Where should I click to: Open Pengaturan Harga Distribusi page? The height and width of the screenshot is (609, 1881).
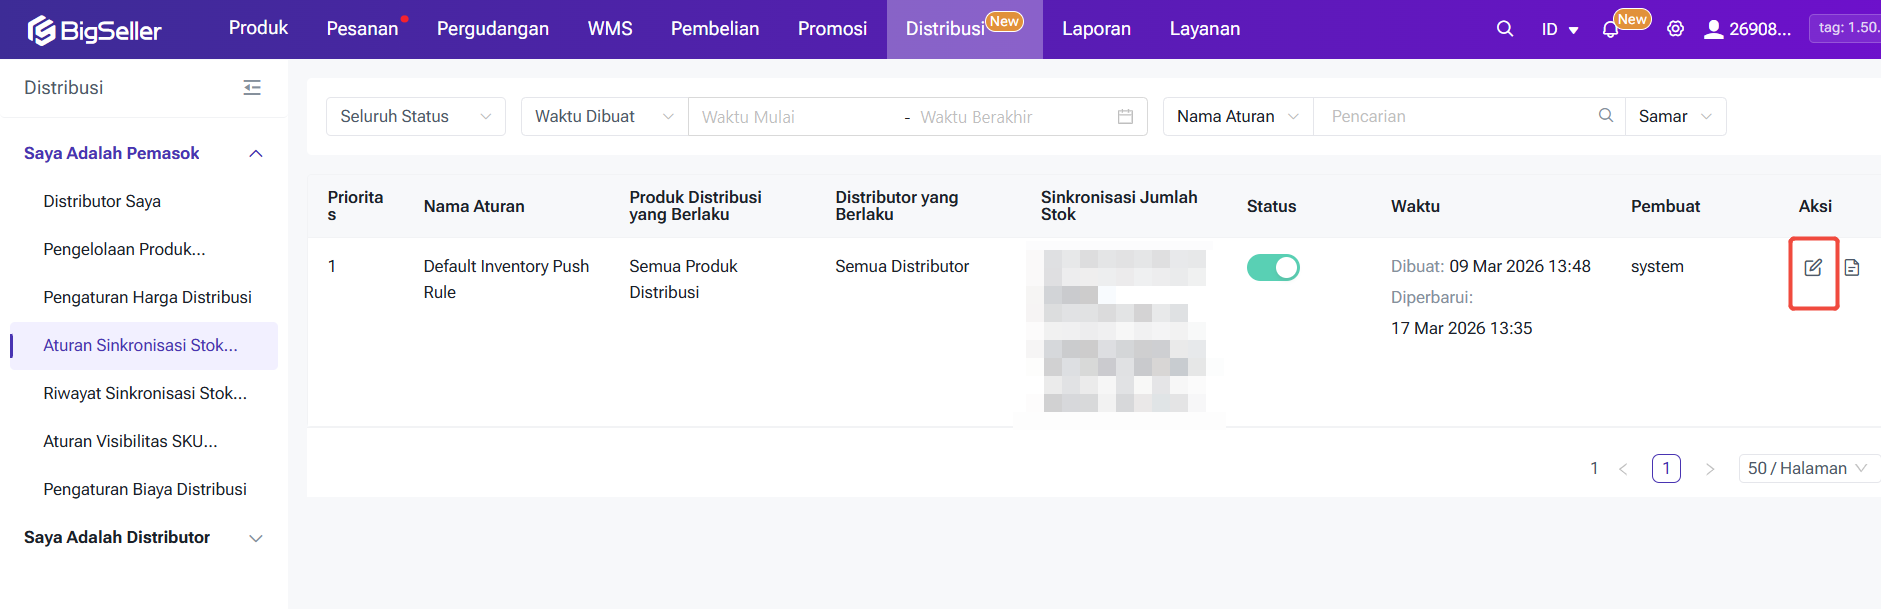coord(147,298)
